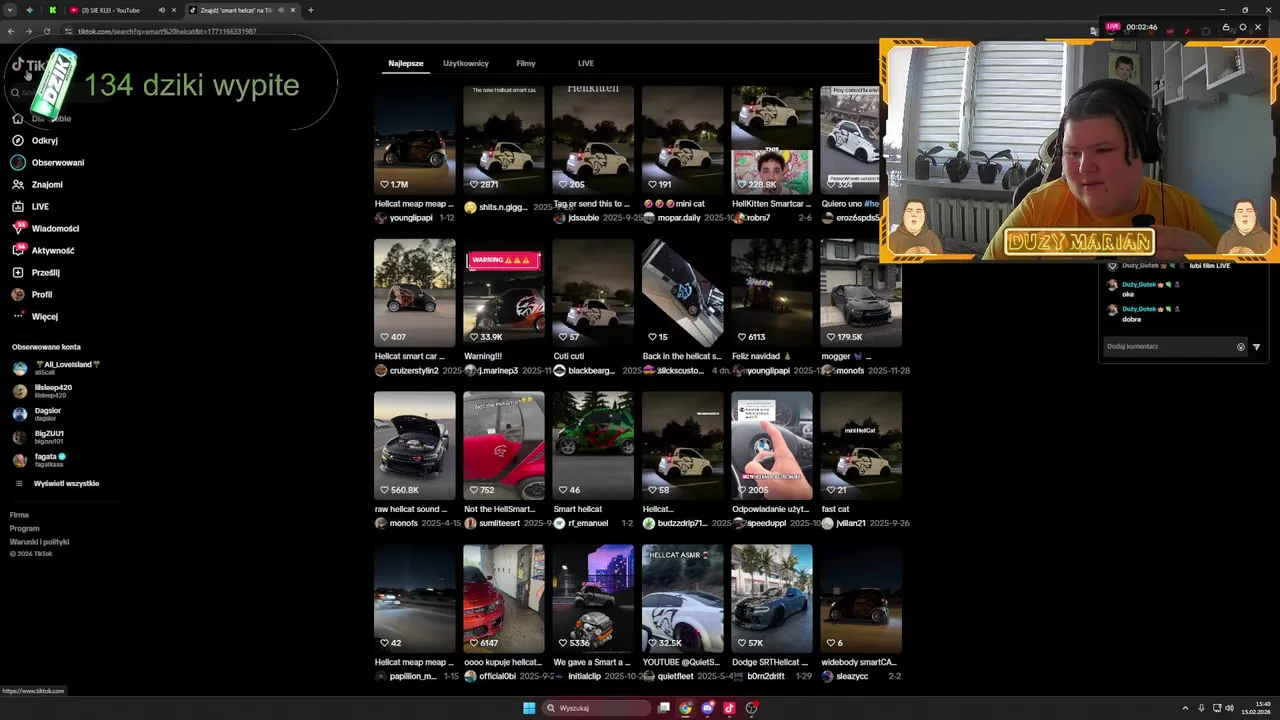Select the Najlepsze tab

tap(406, 63)
